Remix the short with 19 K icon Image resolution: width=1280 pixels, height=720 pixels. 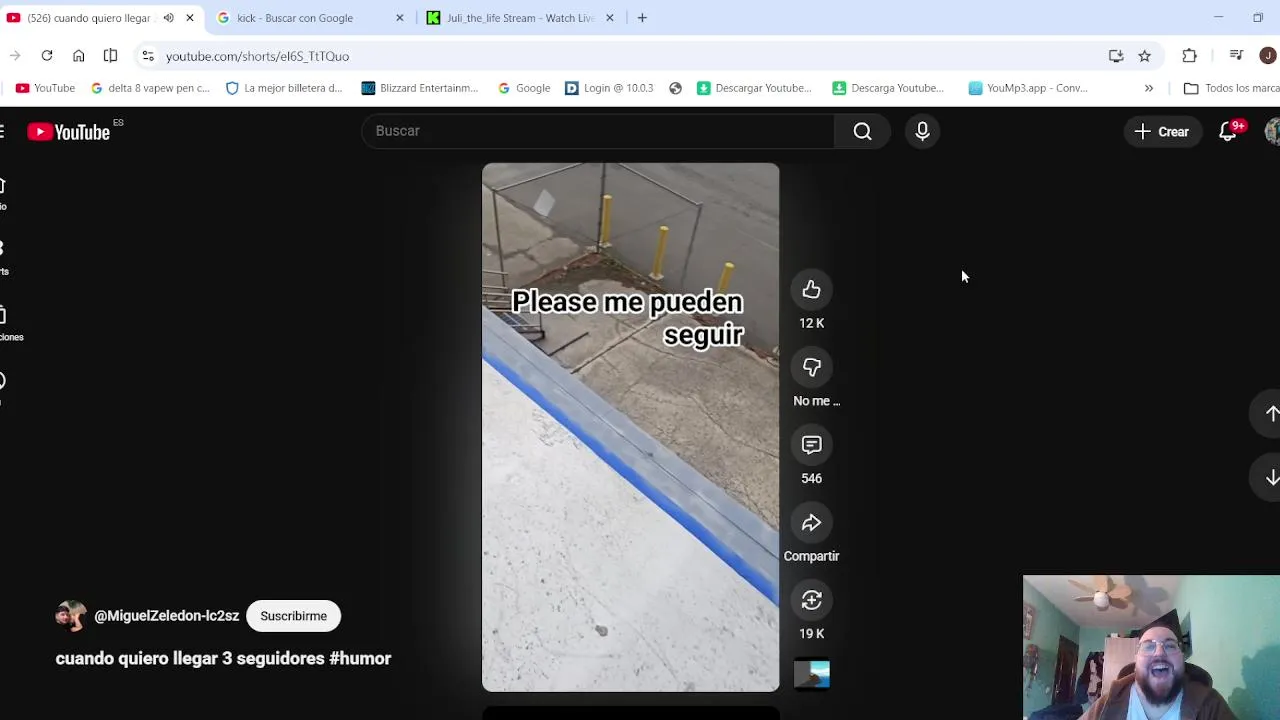[811, 600]
